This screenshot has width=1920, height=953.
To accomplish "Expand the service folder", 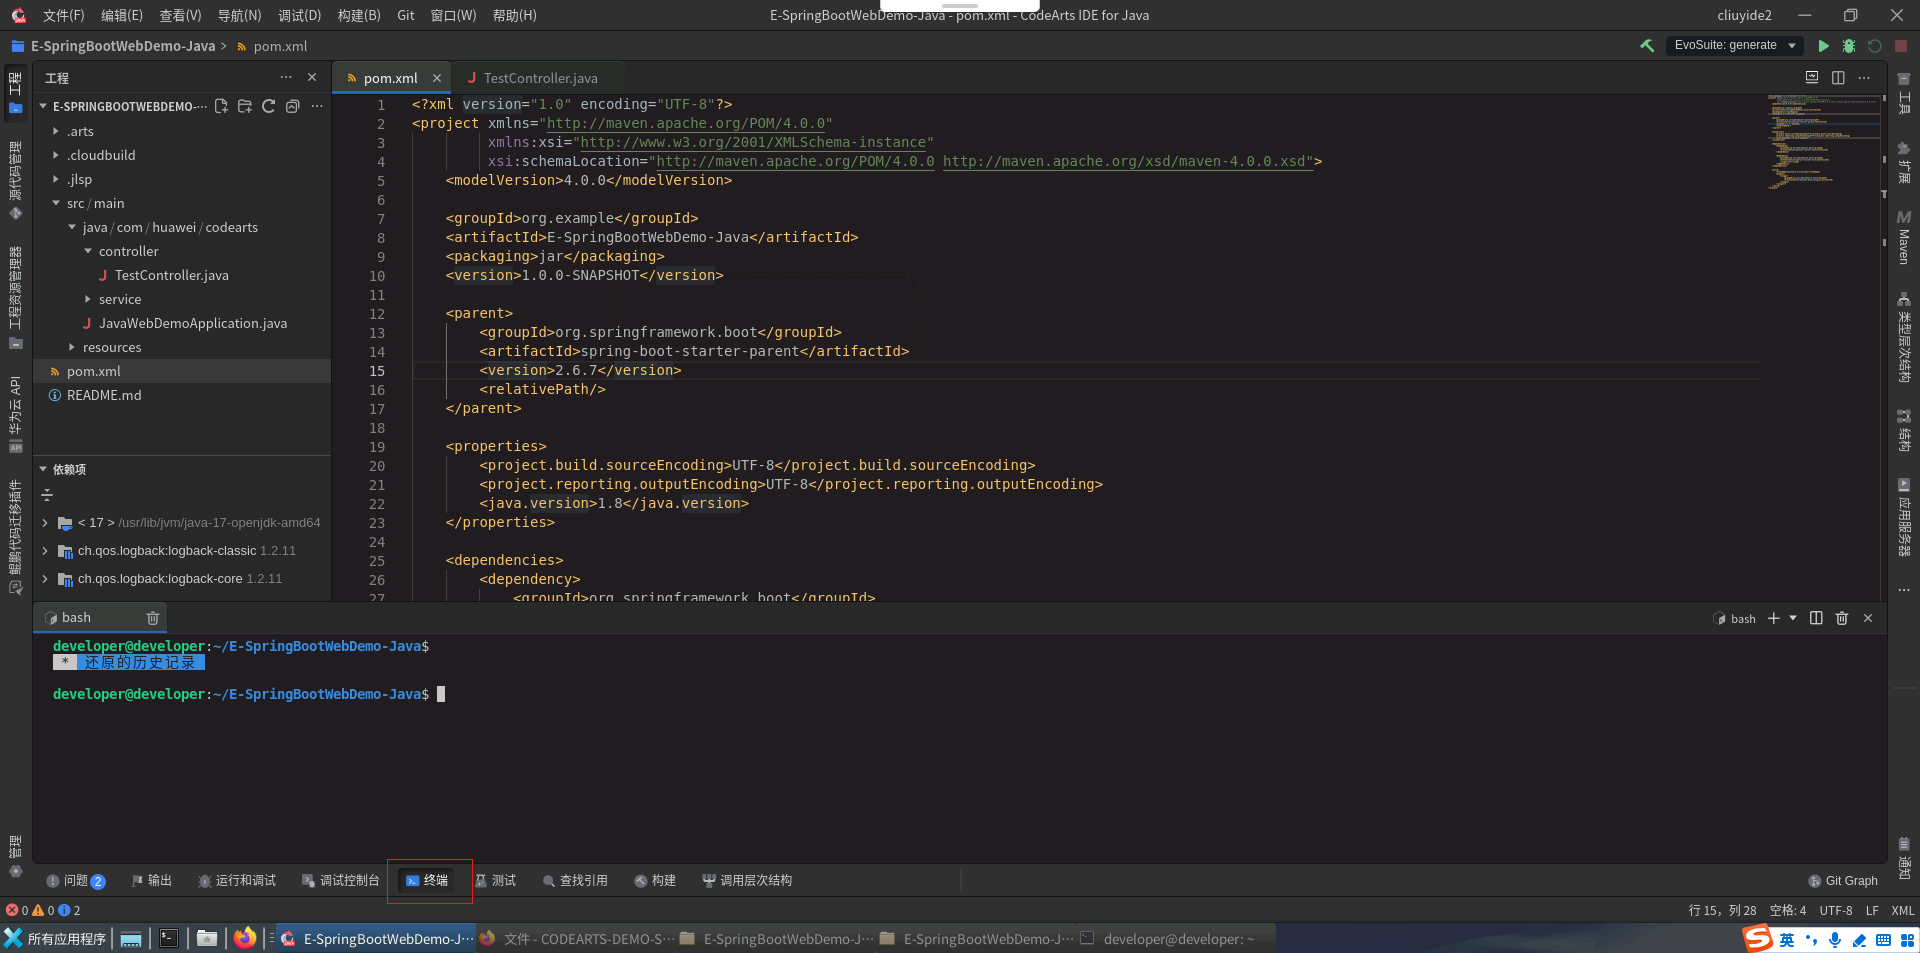I will 88,299.
